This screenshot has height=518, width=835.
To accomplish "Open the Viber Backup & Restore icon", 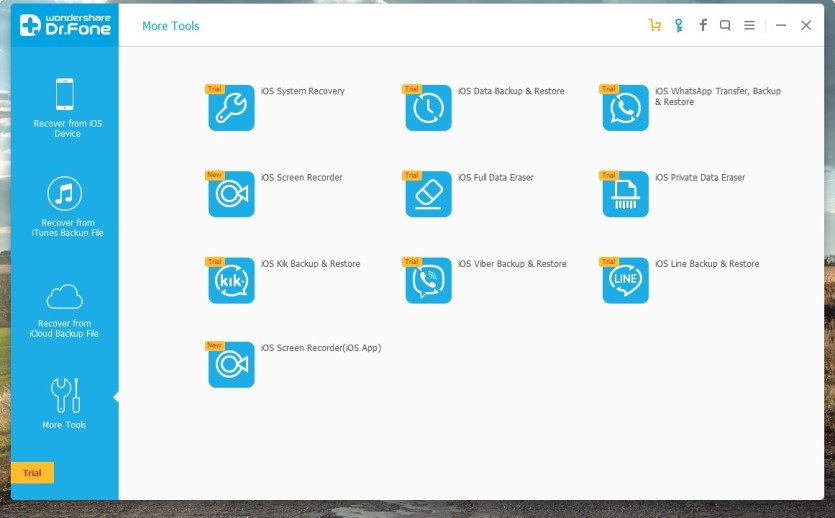I will coord(428,280).
